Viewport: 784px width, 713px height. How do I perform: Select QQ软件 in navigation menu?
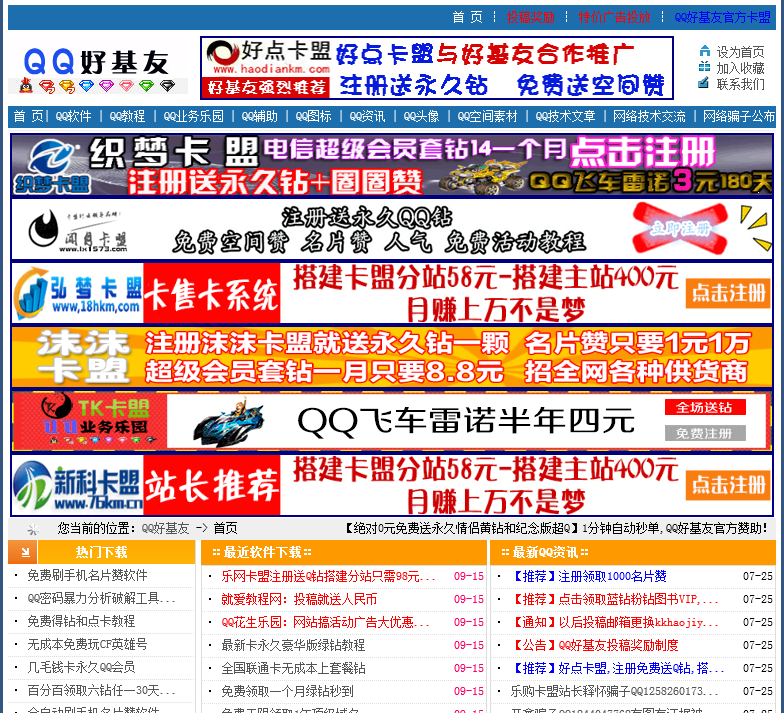[74, 116]
